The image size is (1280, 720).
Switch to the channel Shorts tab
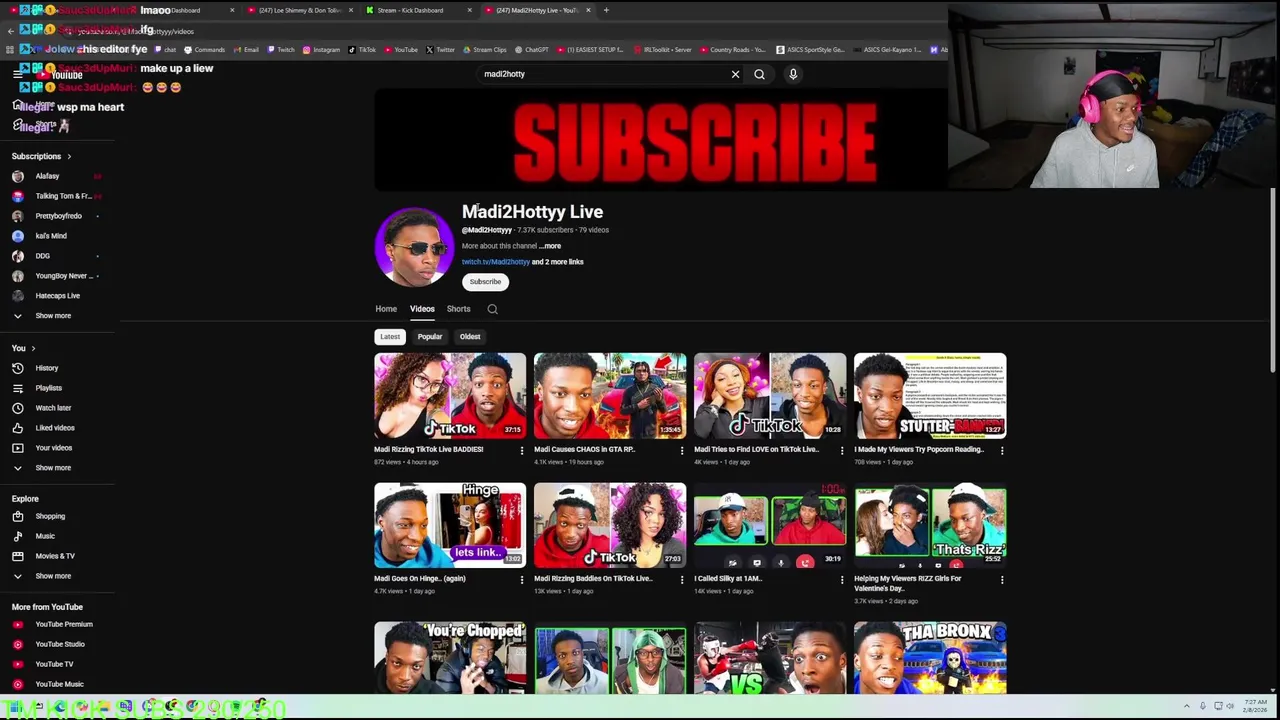pyautogui.click(x=458, y=309)
